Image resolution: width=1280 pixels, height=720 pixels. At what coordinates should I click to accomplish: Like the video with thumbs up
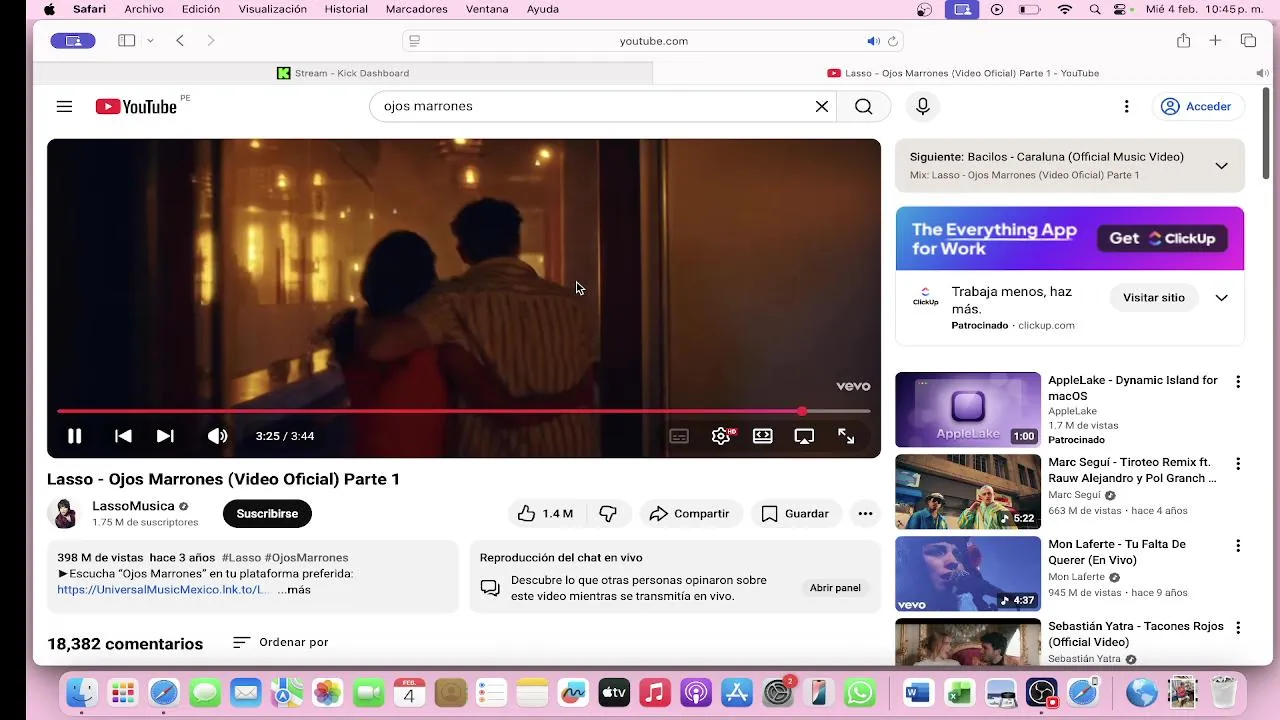pyautogui.click(x=545, y=513)
